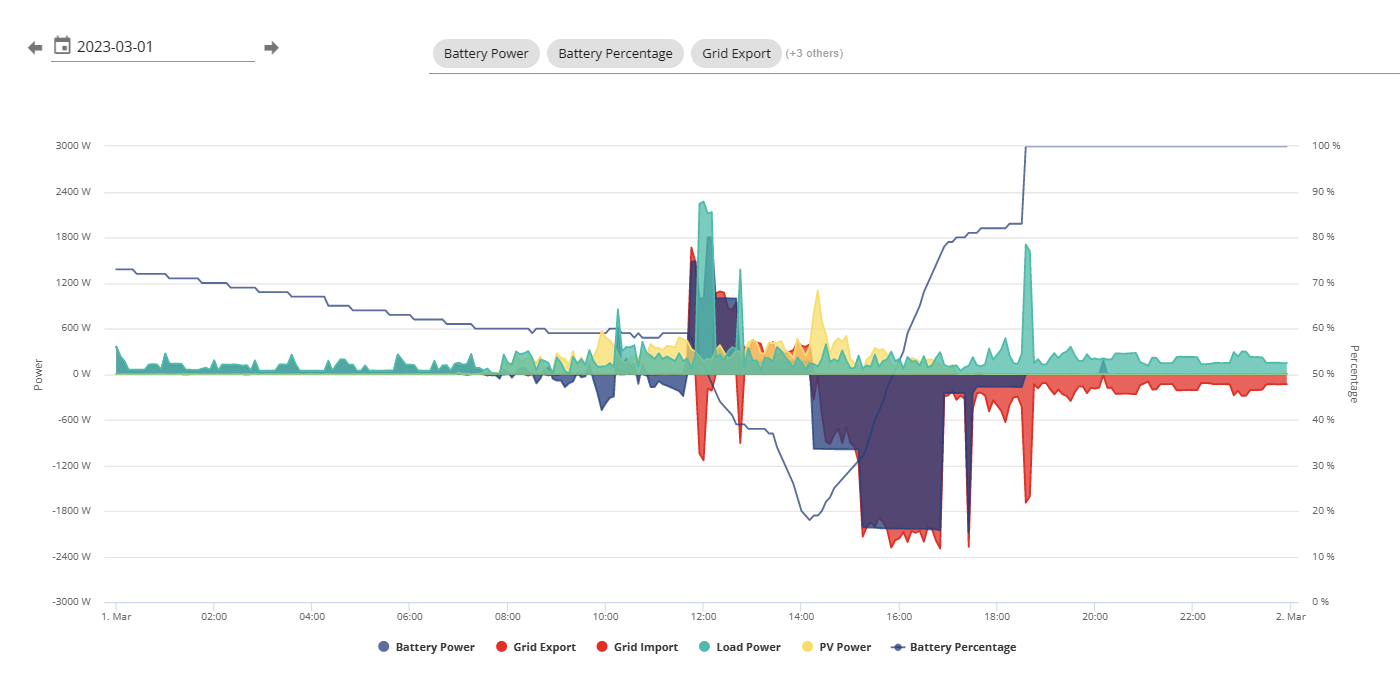This screenshot has height=681, width=1400.
Task: Hide the PV Power legend entry
Action: tap(837, 647)
